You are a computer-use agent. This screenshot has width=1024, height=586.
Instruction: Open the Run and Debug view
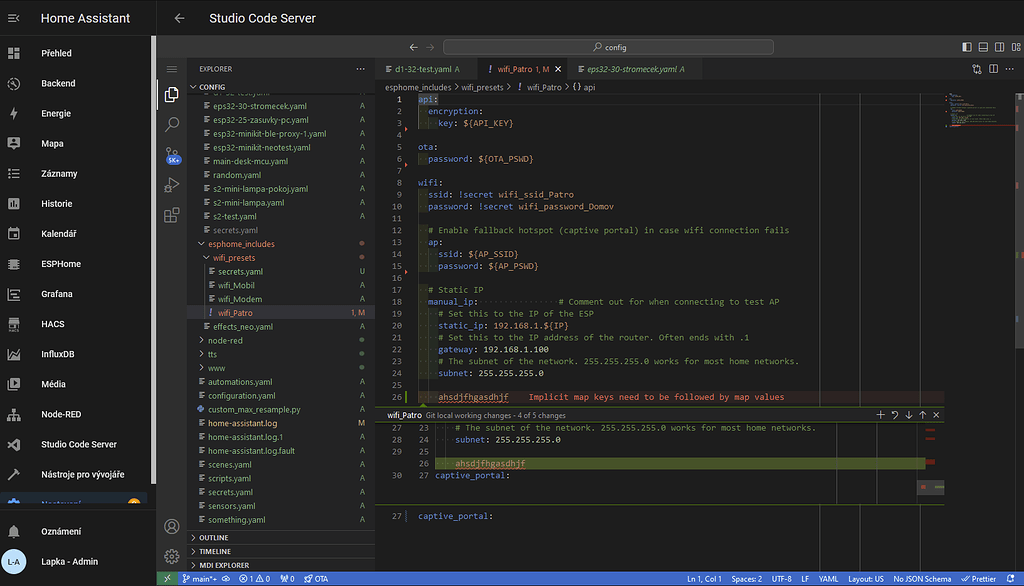click(x=172, y=185)
